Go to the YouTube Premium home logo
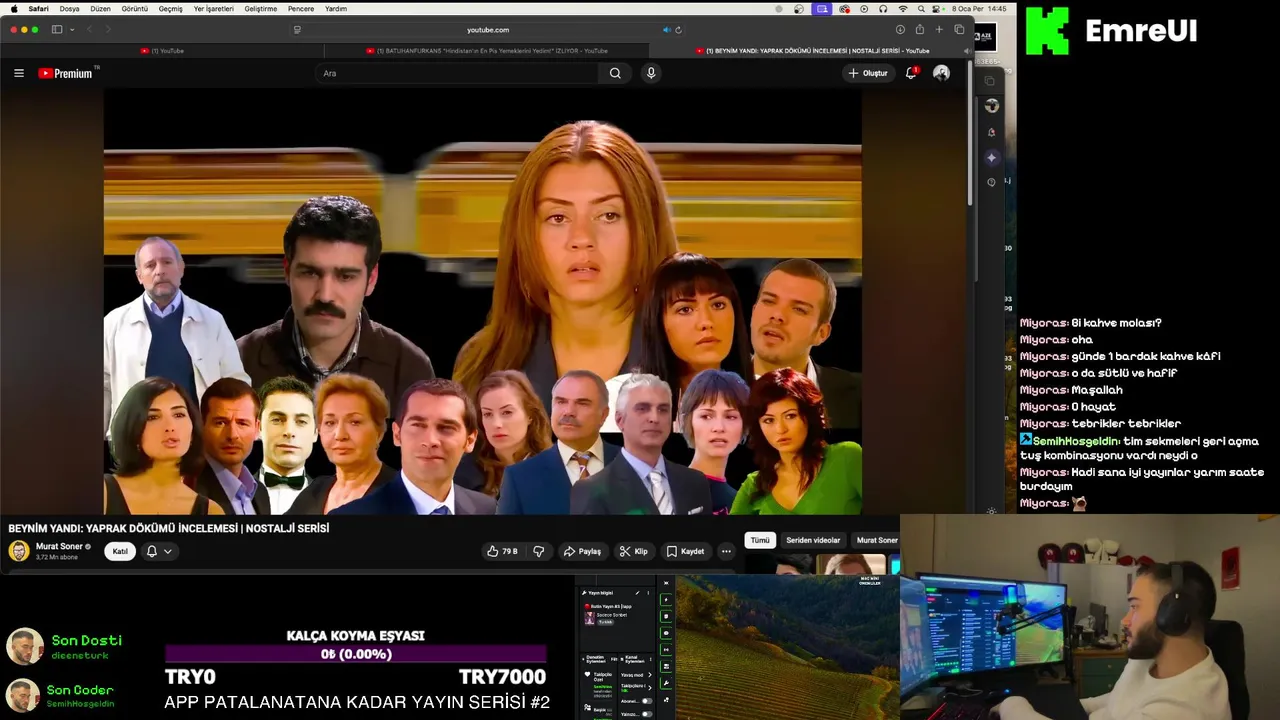 [x=68, y=73]
